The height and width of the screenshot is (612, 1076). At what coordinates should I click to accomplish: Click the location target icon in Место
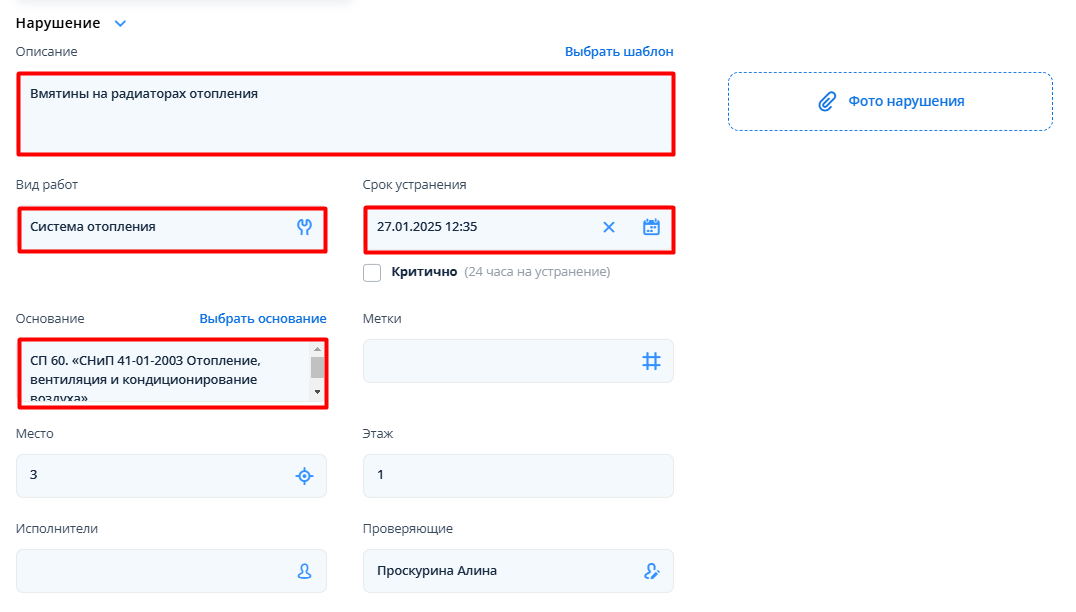[x=305, y=476]
